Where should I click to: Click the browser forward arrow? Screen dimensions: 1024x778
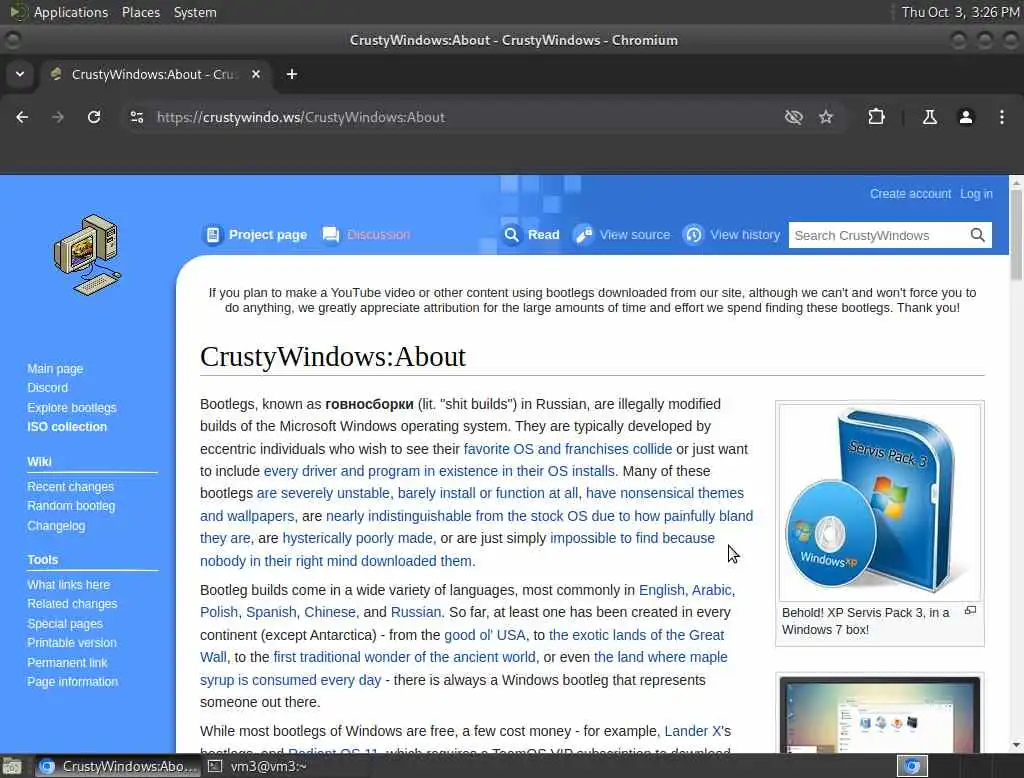(57, 117)
